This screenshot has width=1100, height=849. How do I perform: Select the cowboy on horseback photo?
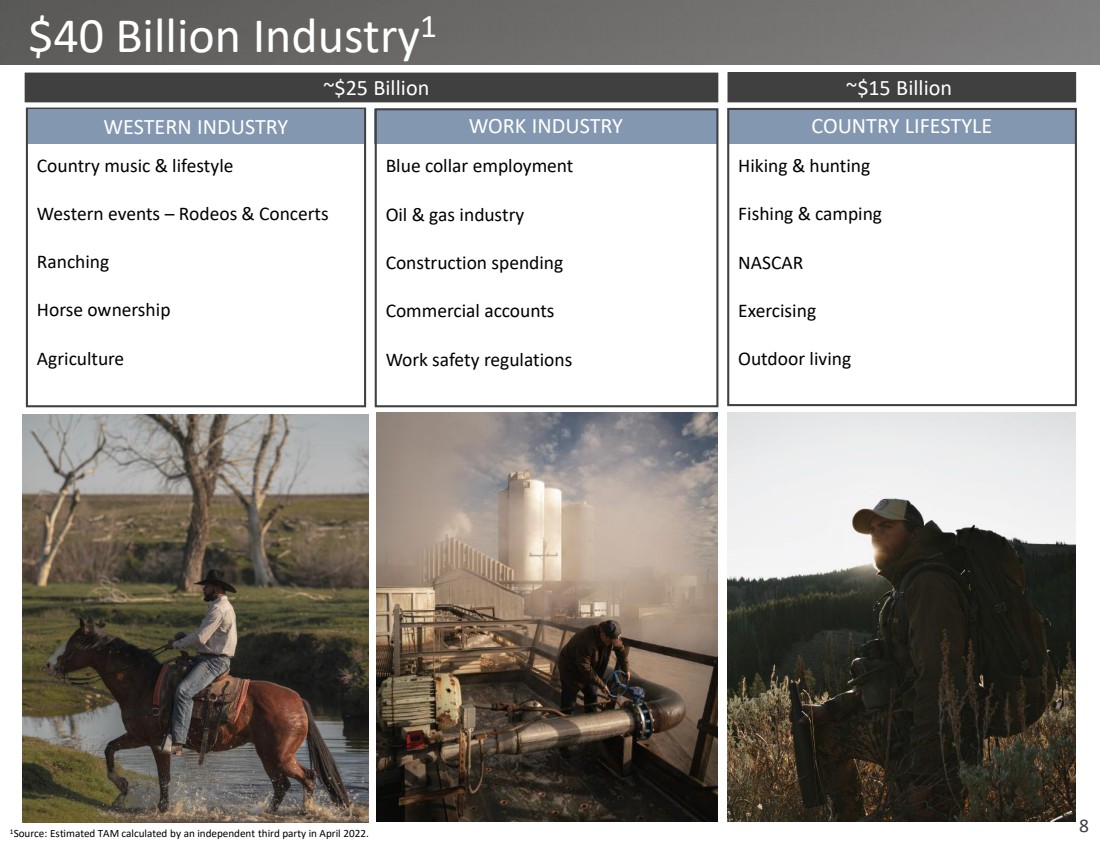point(196,617)
